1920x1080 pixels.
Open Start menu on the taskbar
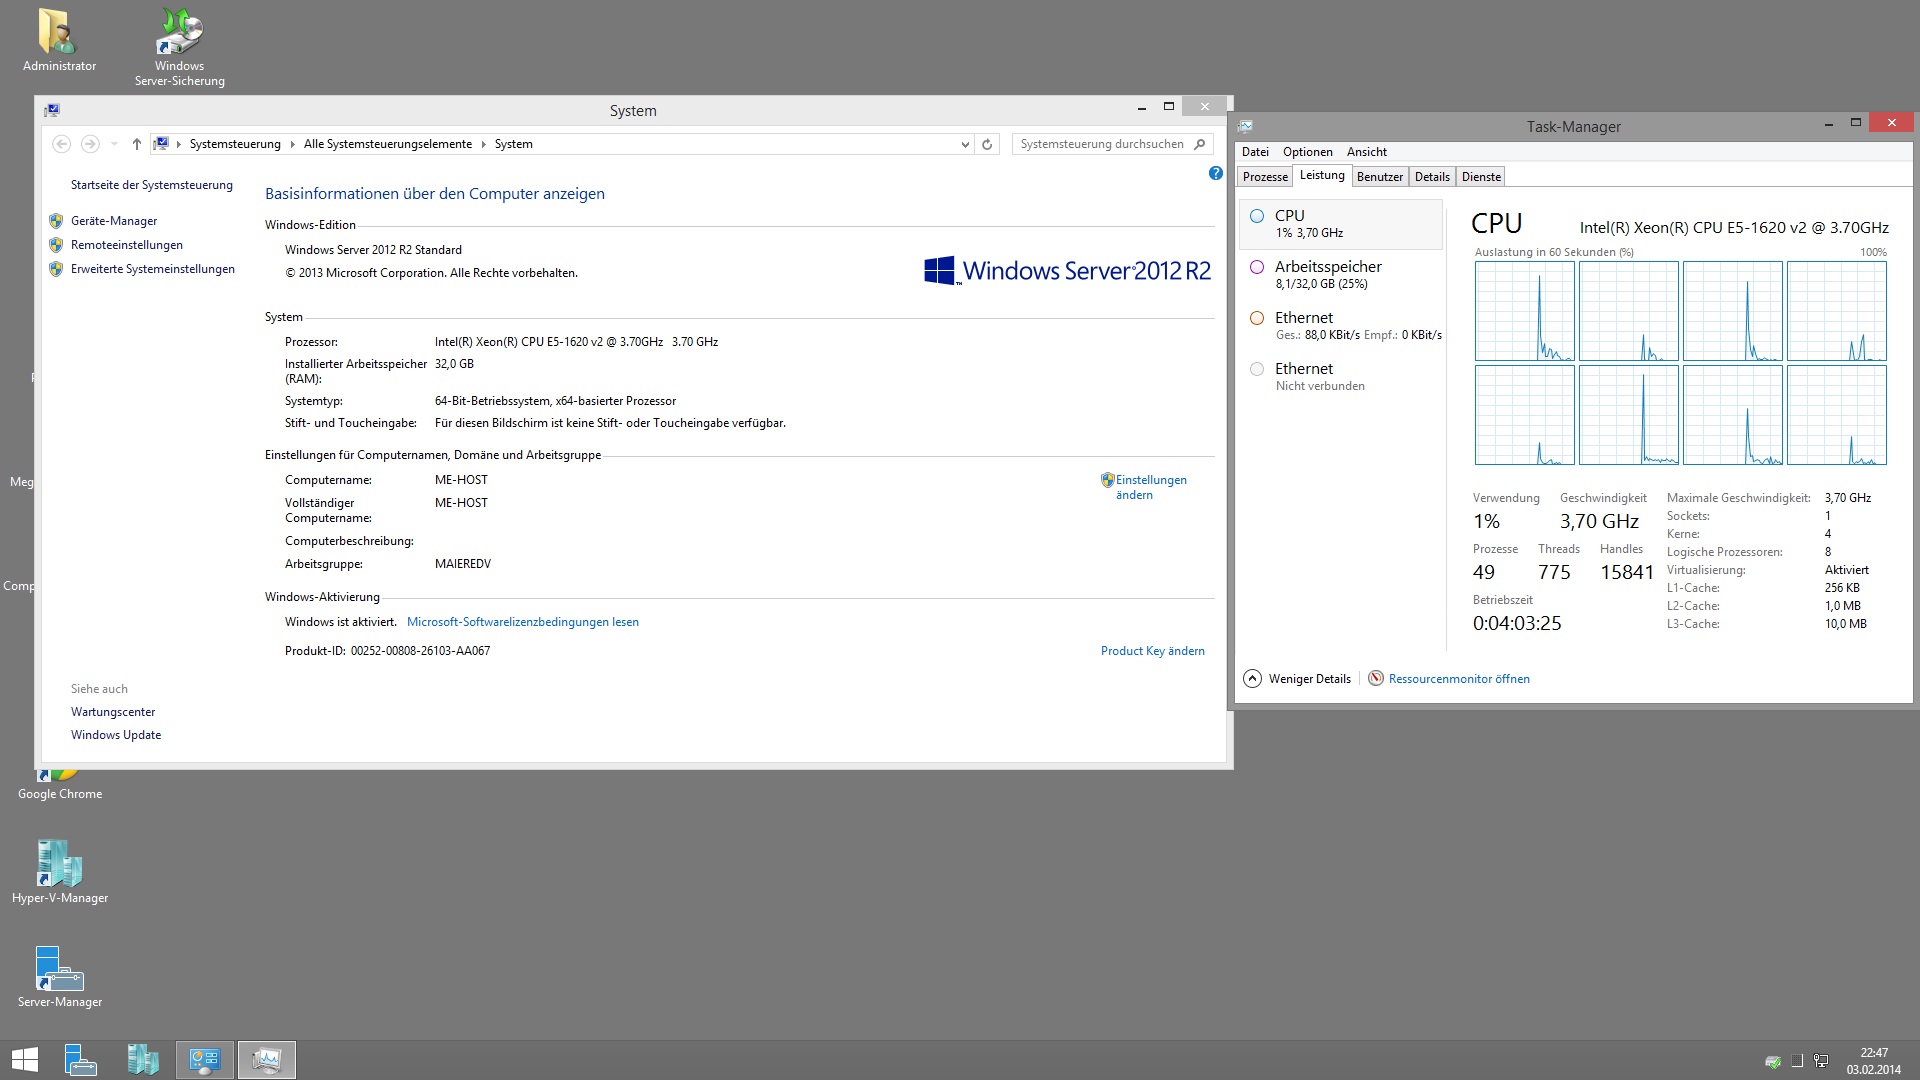pyautogui.click(x=24, y=1059)
